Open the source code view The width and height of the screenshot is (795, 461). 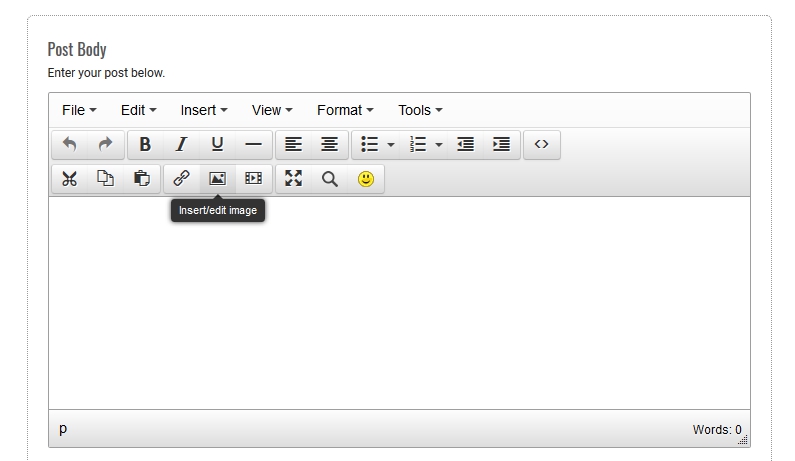(x=541, y=145)
